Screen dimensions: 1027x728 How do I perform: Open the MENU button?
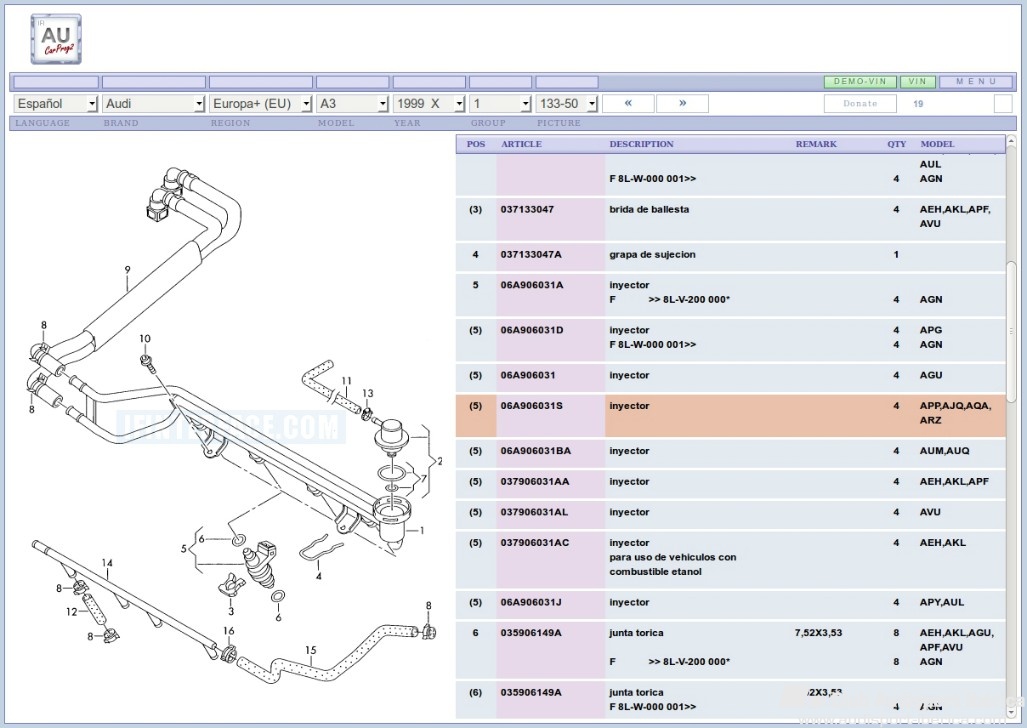976,82
